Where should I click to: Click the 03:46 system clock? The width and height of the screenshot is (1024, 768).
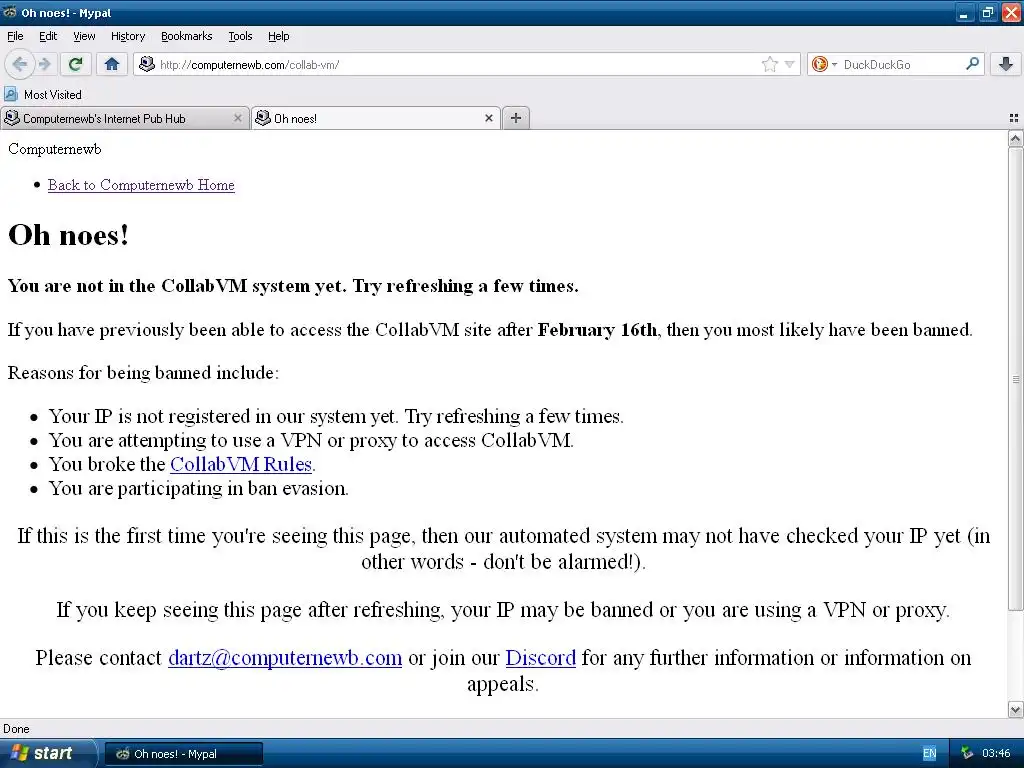click(996, 753)
